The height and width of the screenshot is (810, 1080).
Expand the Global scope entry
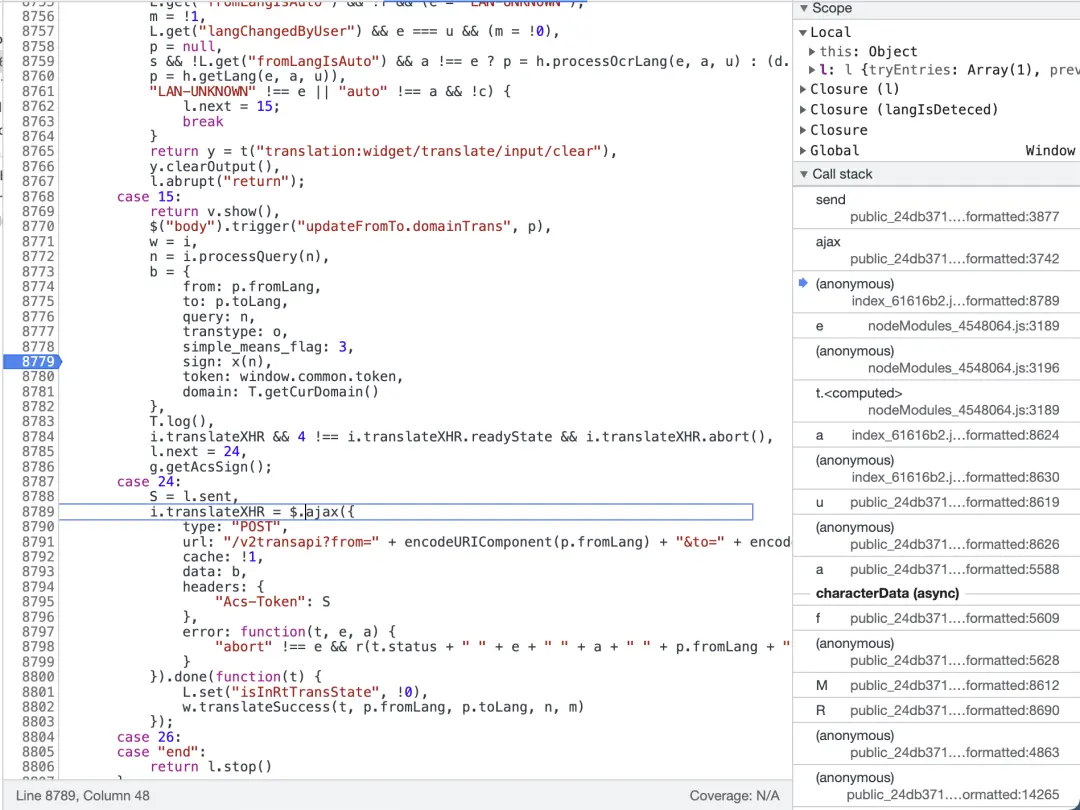pyautogui.click(x=803, y=150)
